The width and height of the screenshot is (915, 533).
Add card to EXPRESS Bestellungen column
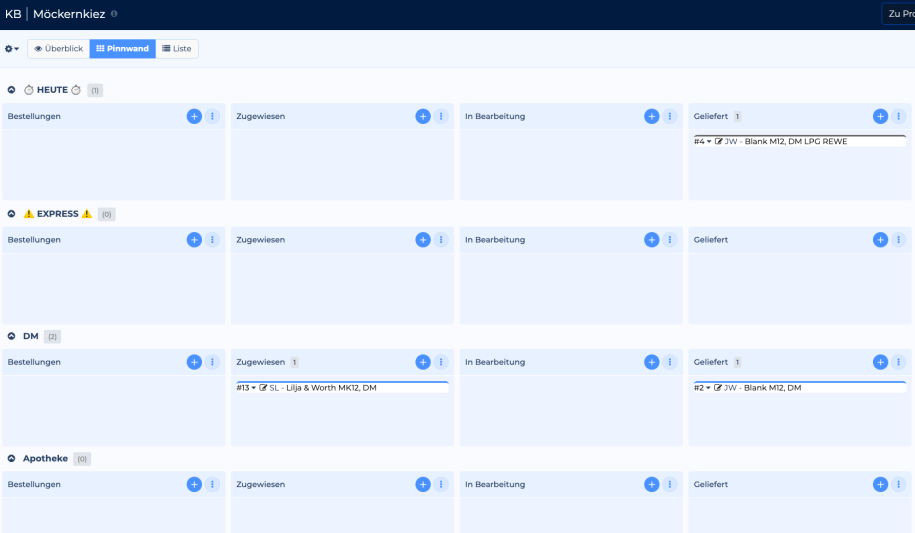point(194,240)
